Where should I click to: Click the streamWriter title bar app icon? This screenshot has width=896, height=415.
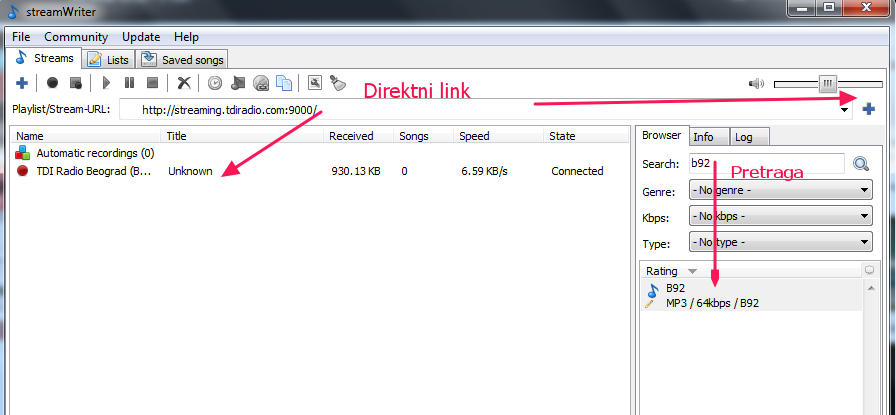coord(13,12)
